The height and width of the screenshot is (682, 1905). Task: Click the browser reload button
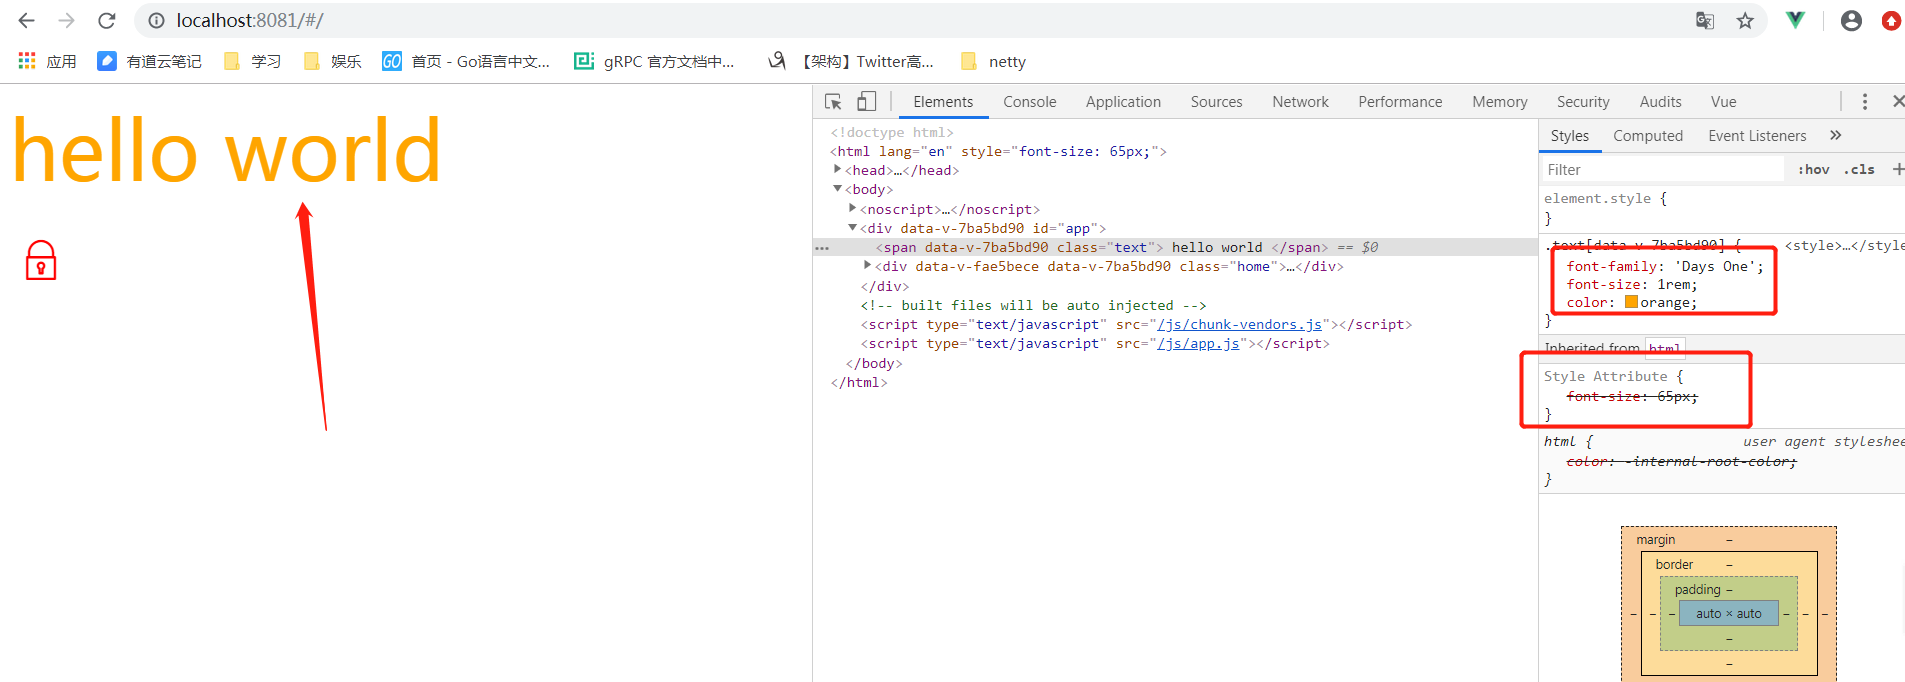(x=107, y=21)
